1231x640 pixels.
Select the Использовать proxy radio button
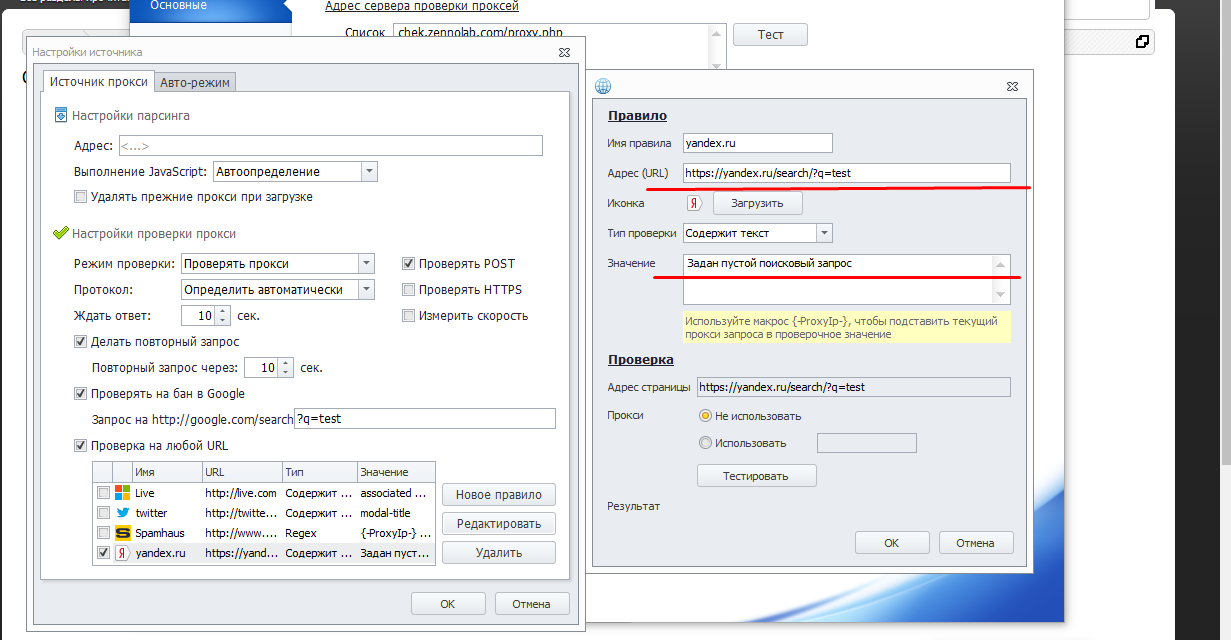pos(705,443)
